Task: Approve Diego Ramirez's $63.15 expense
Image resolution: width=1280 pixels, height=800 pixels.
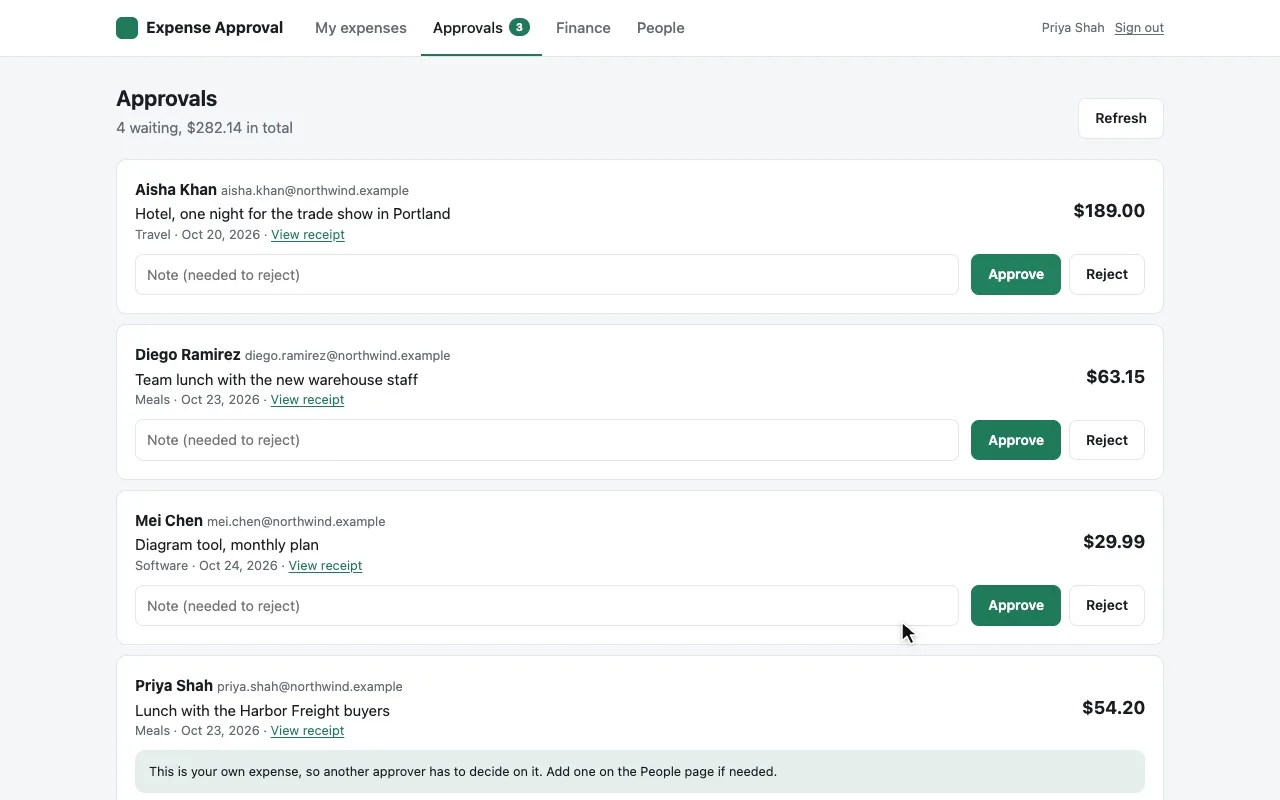Action: coord(1016,440)
